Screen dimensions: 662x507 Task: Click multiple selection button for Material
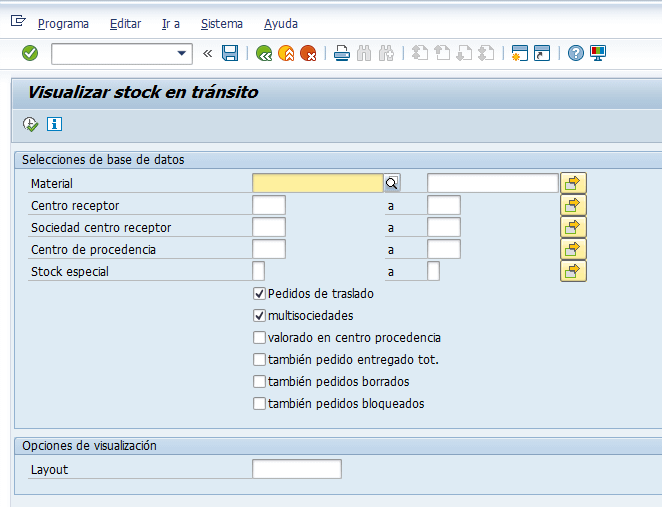[573, 183]
